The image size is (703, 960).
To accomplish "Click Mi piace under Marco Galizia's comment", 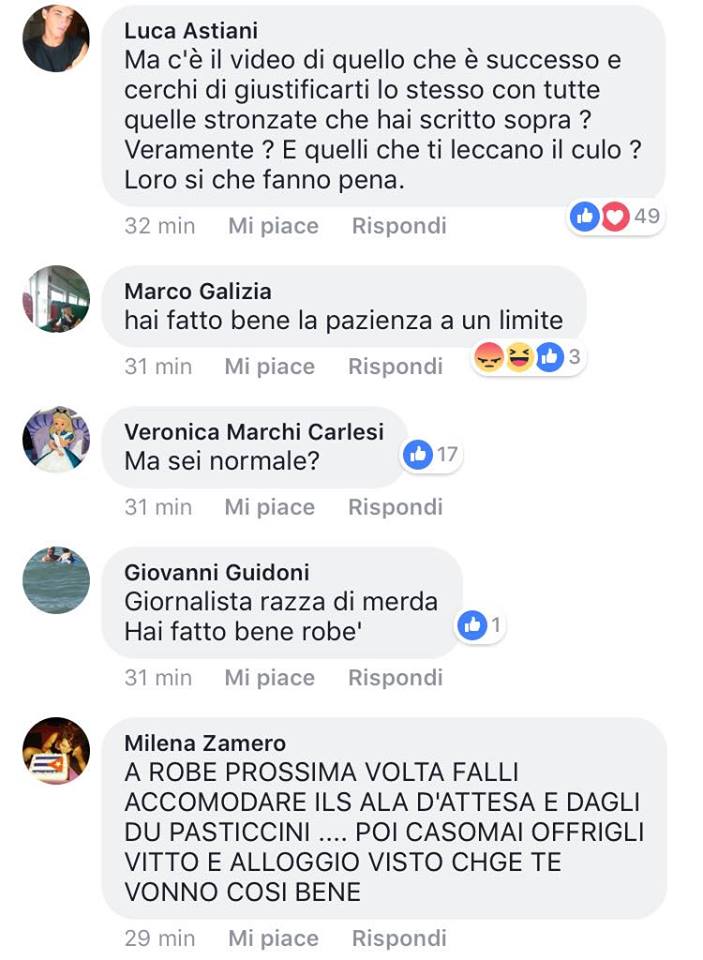I will click(269, 367).
